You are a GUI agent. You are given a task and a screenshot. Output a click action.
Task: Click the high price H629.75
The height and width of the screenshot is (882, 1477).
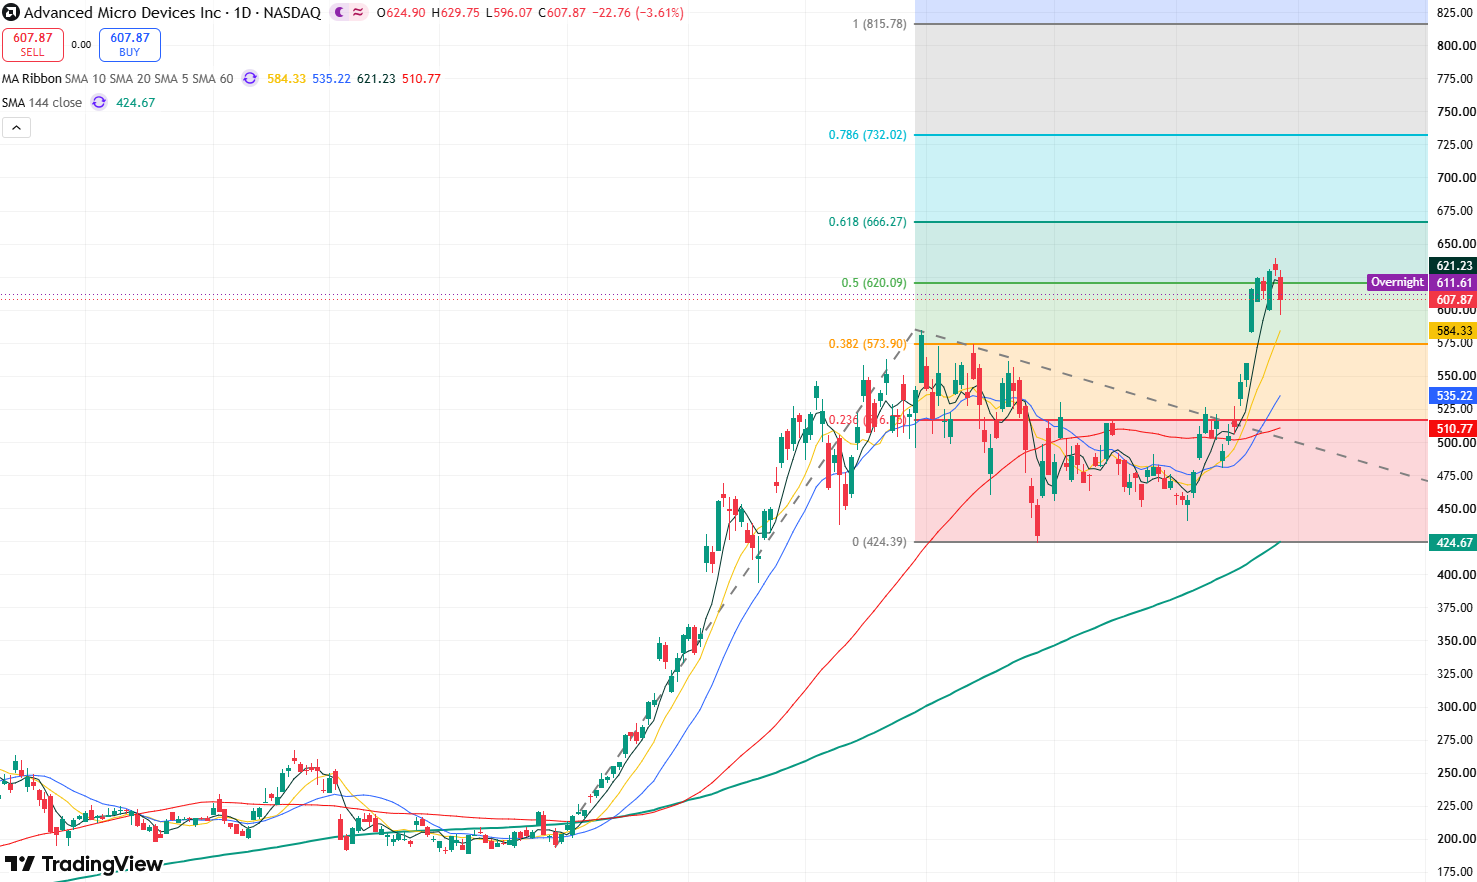click(455, 13)
